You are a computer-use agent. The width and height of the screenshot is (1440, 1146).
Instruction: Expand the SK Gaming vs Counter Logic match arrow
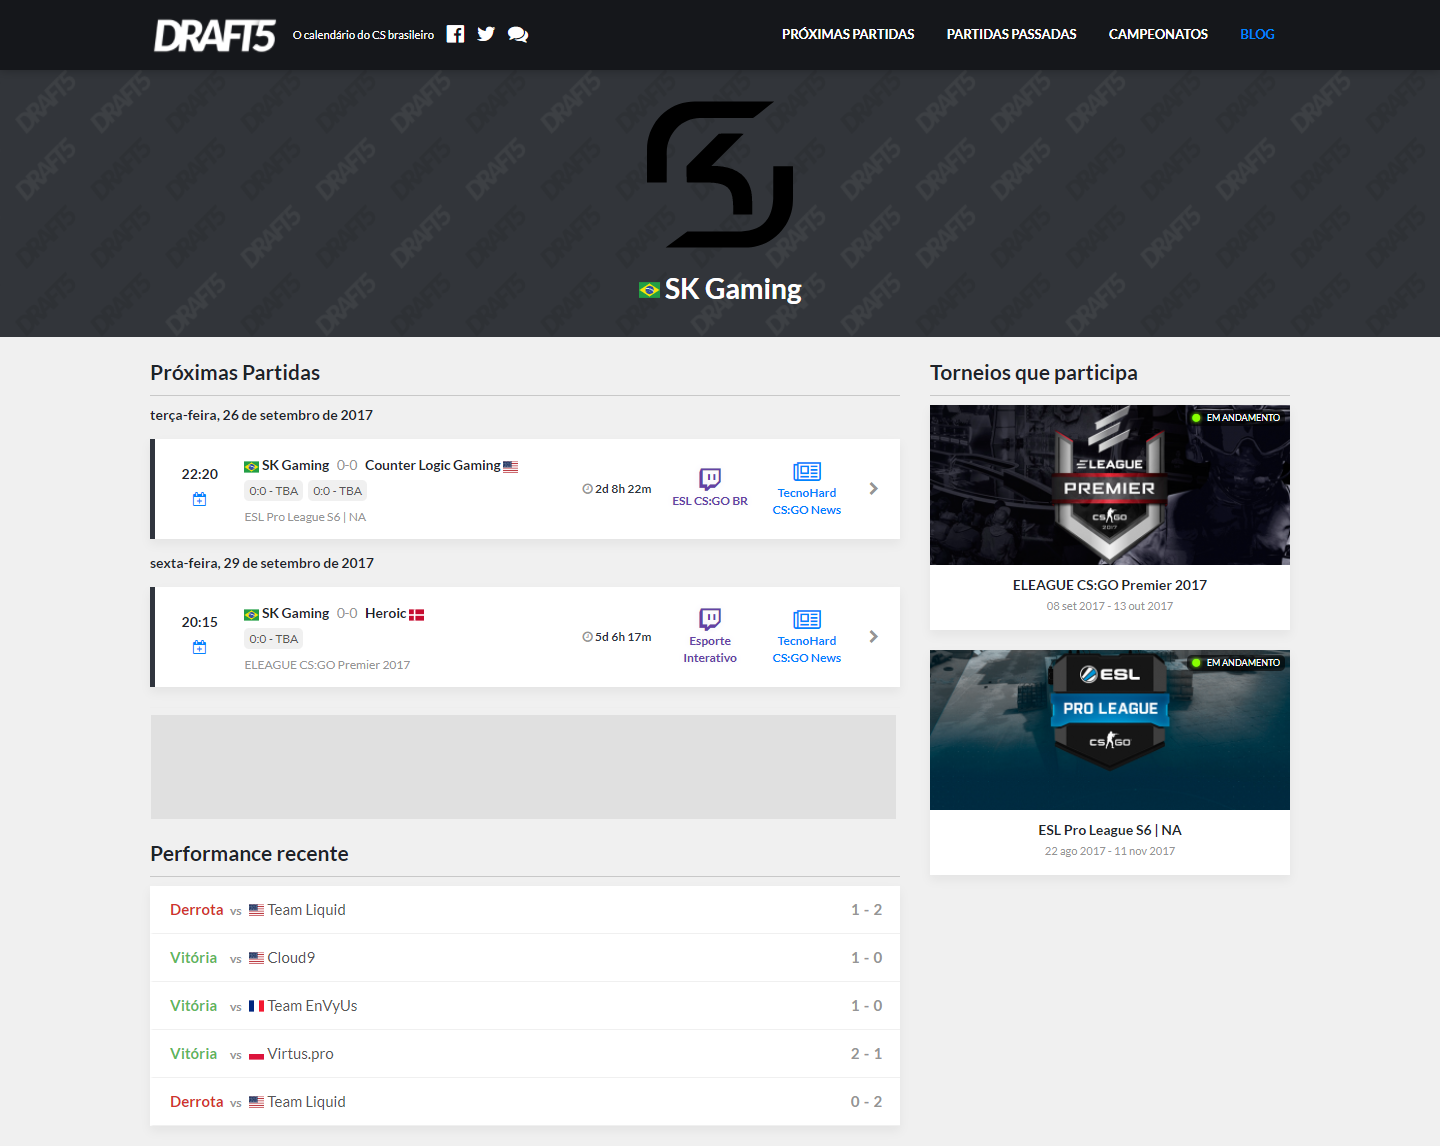tap(874, 489)
